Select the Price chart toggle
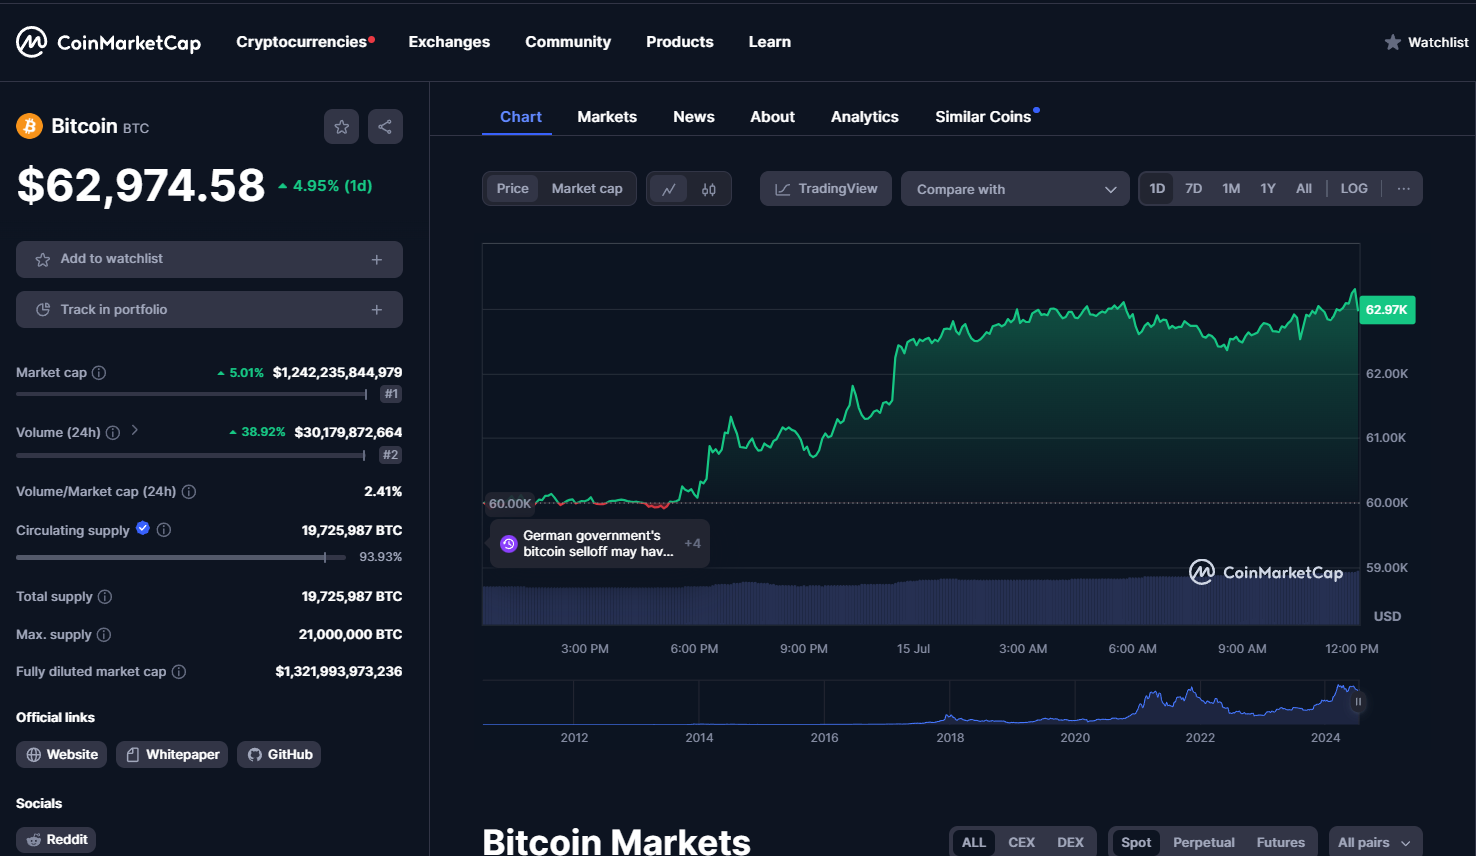 click(513, 189)
